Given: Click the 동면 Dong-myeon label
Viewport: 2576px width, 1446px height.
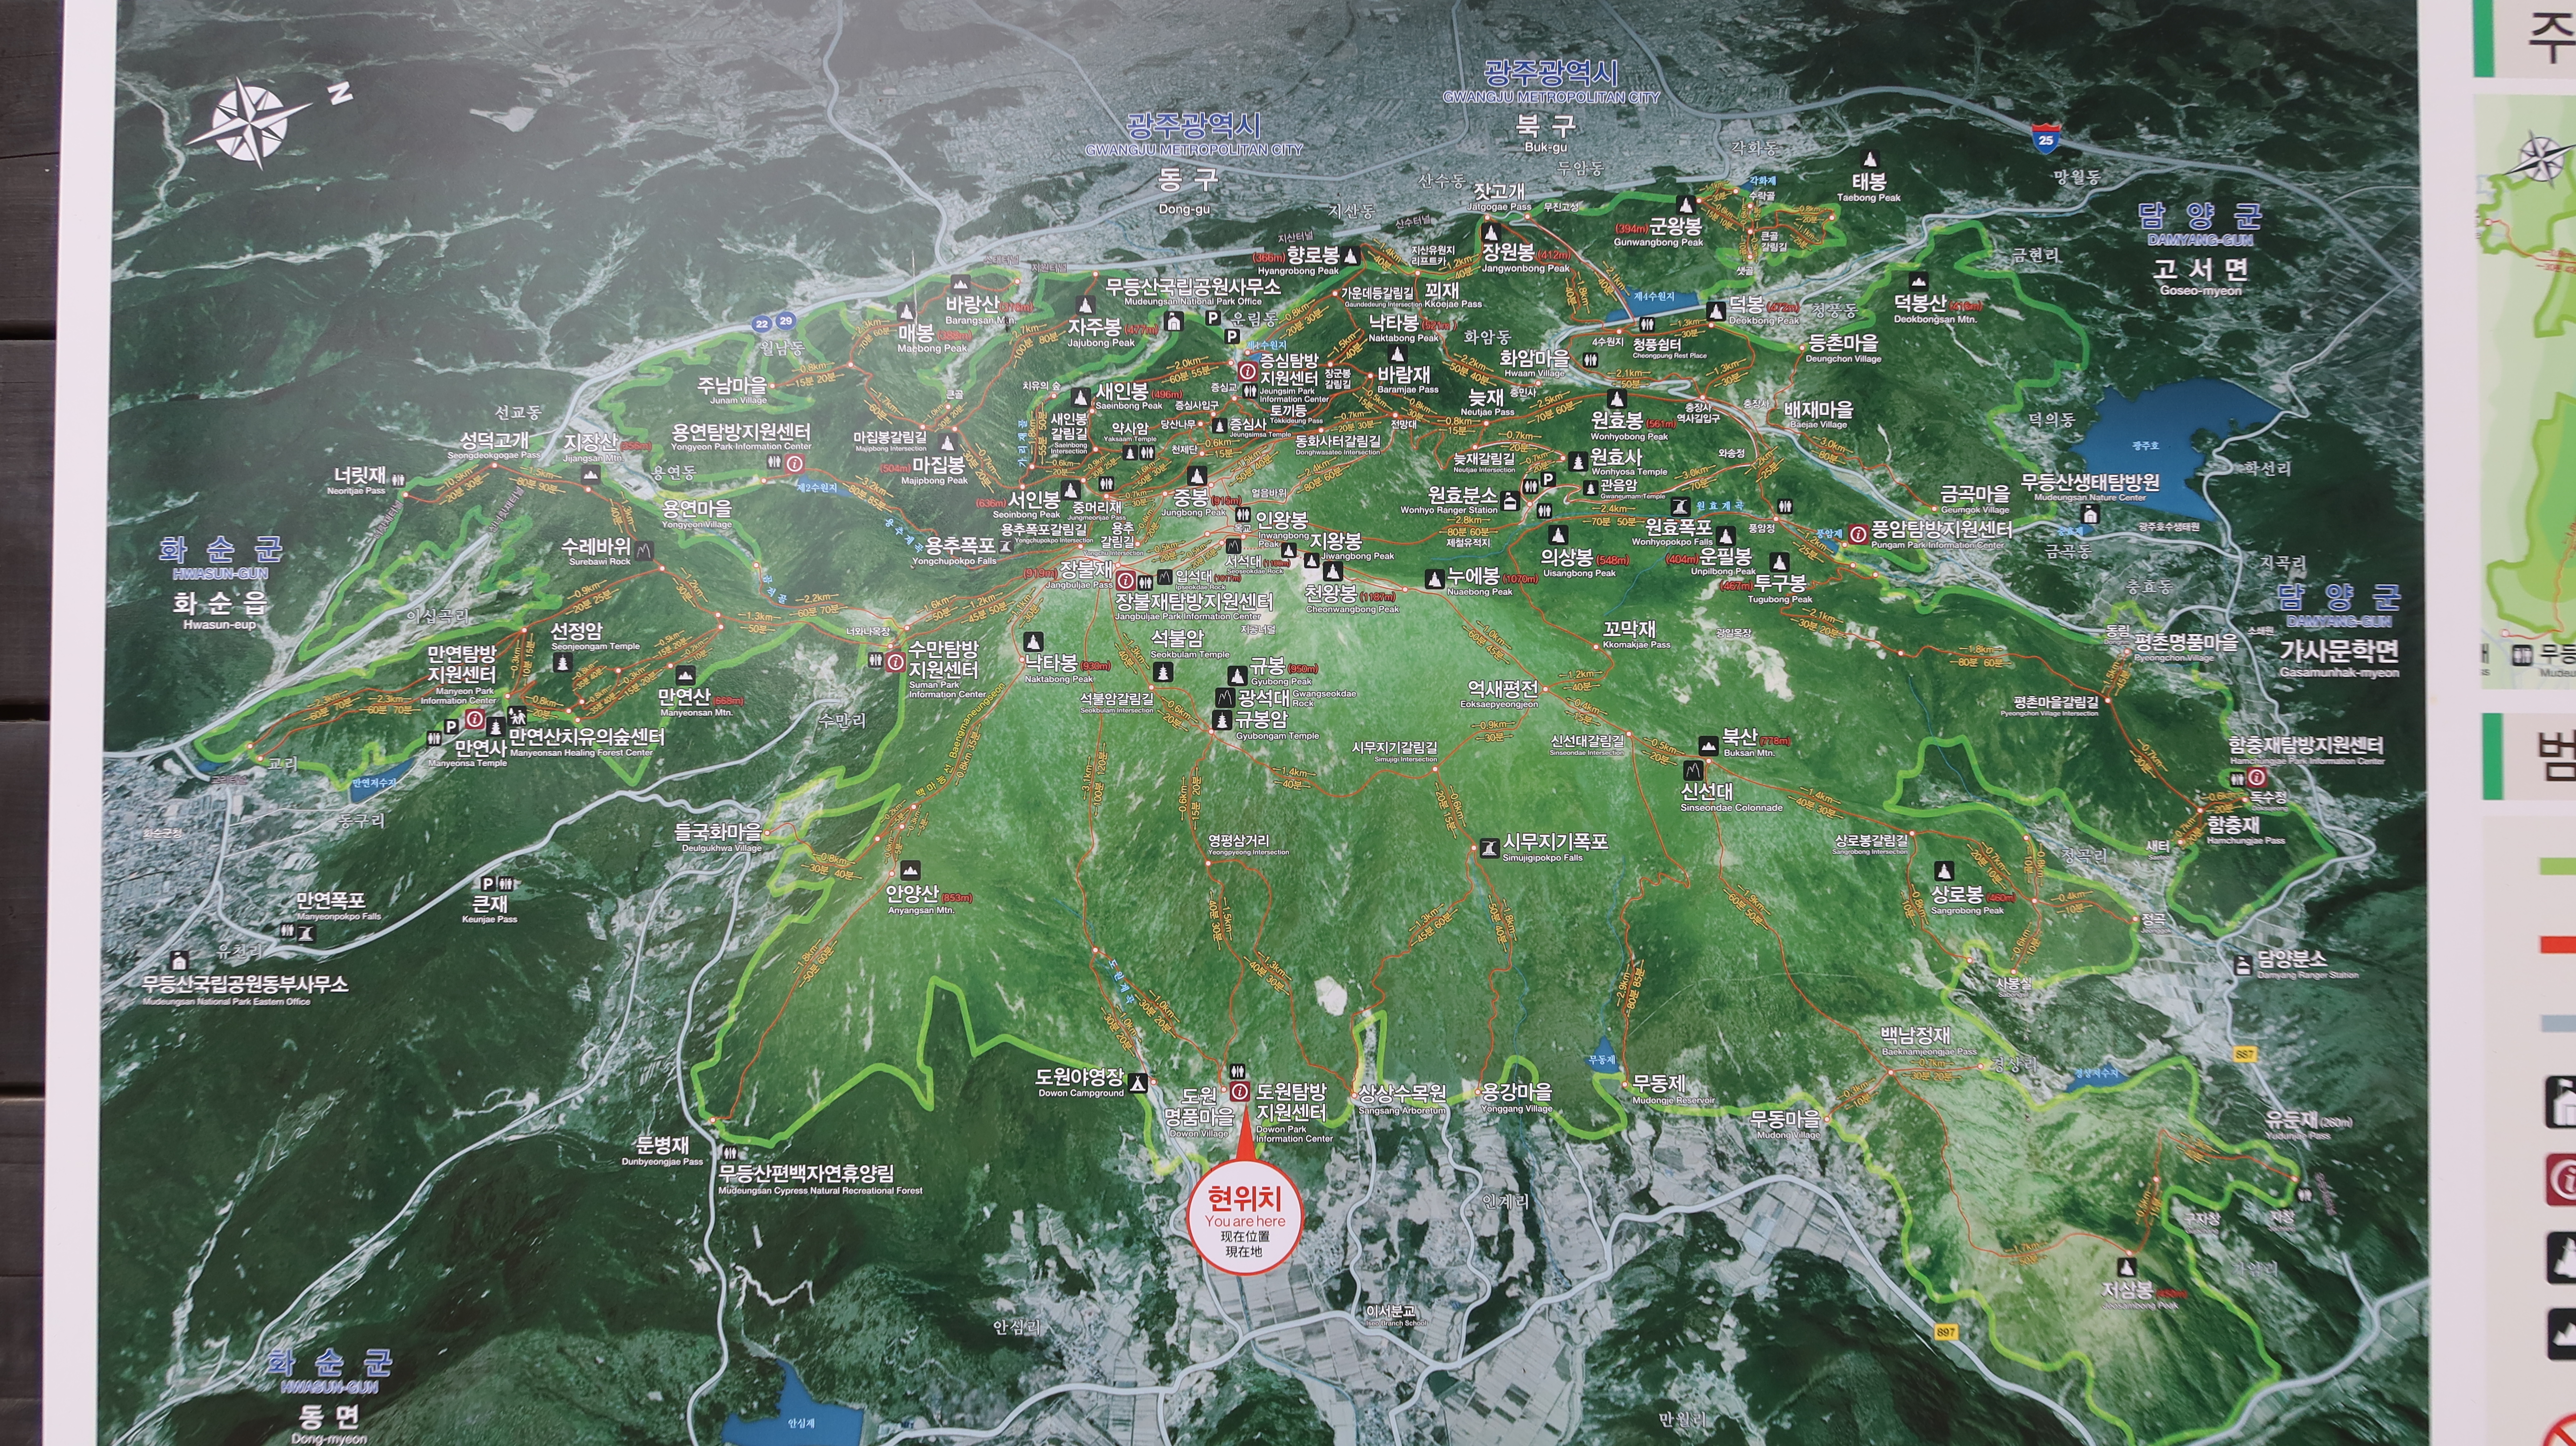Looking at the screenshot, I should point(329,1424).
